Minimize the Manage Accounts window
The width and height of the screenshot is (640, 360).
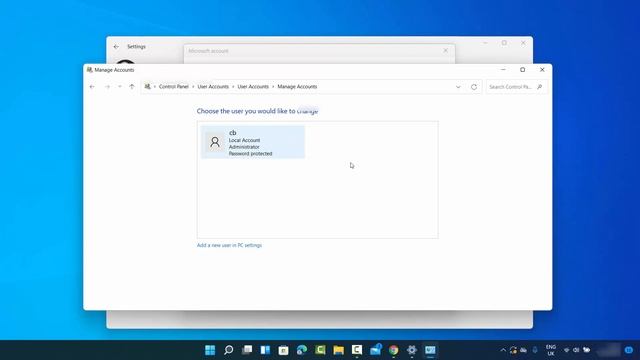click(x=503, y=70)
